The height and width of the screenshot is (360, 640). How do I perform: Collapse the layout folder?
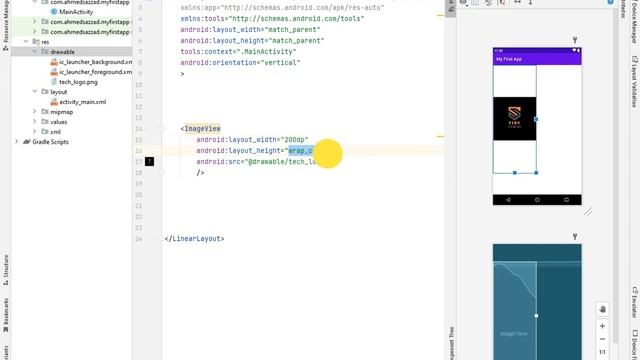(35, 92)
